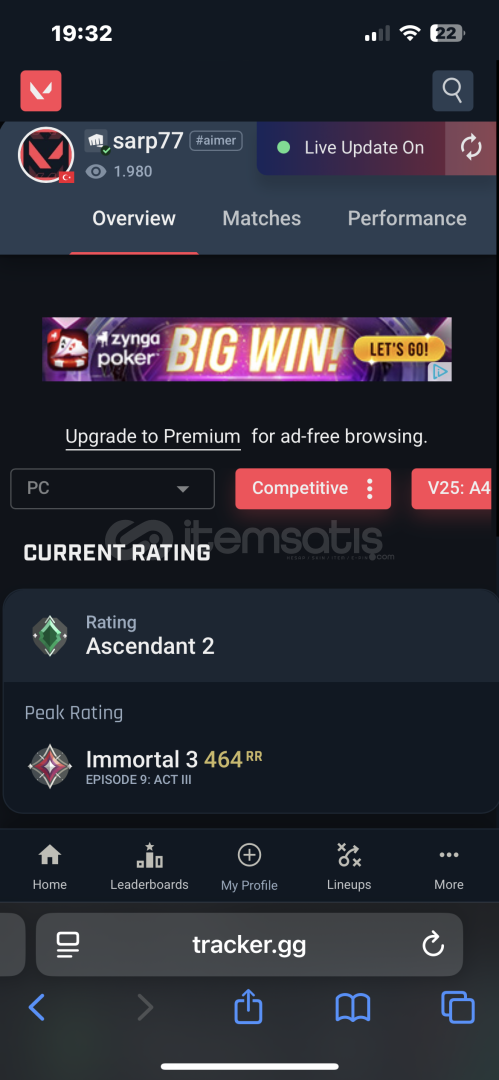Tap LET'S GO on poker ad

pos(400,349)
